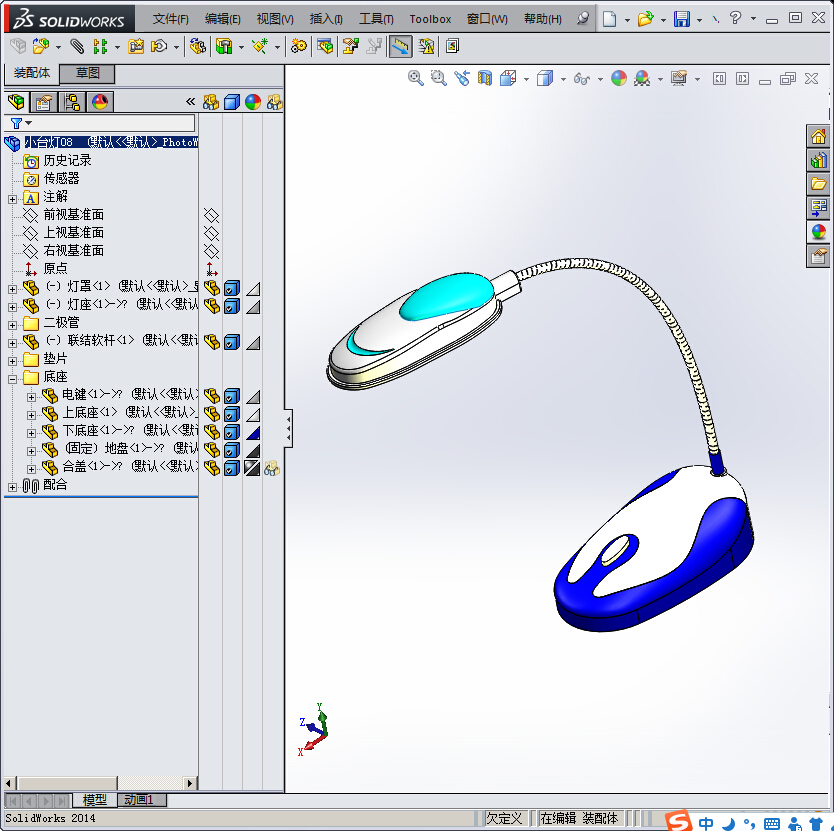Click the Previous View icon
Image resolution: width=834 pixels, height=831 pixels.
[462, 79]
